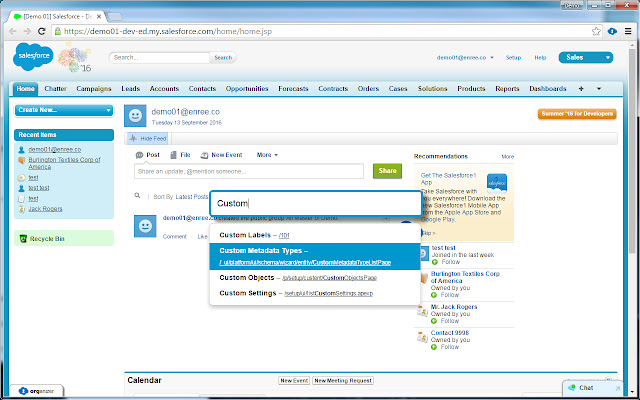Select the File post option

180,155
